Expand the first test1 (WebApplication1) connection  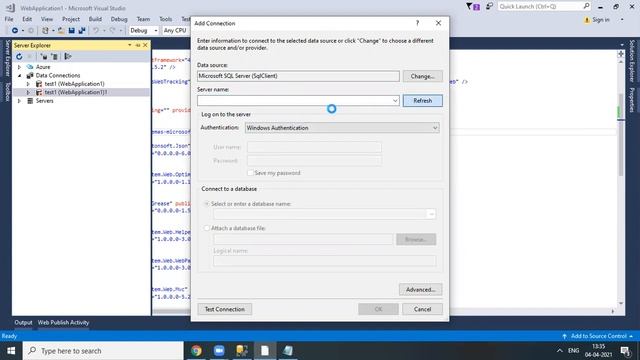point(28,84)
